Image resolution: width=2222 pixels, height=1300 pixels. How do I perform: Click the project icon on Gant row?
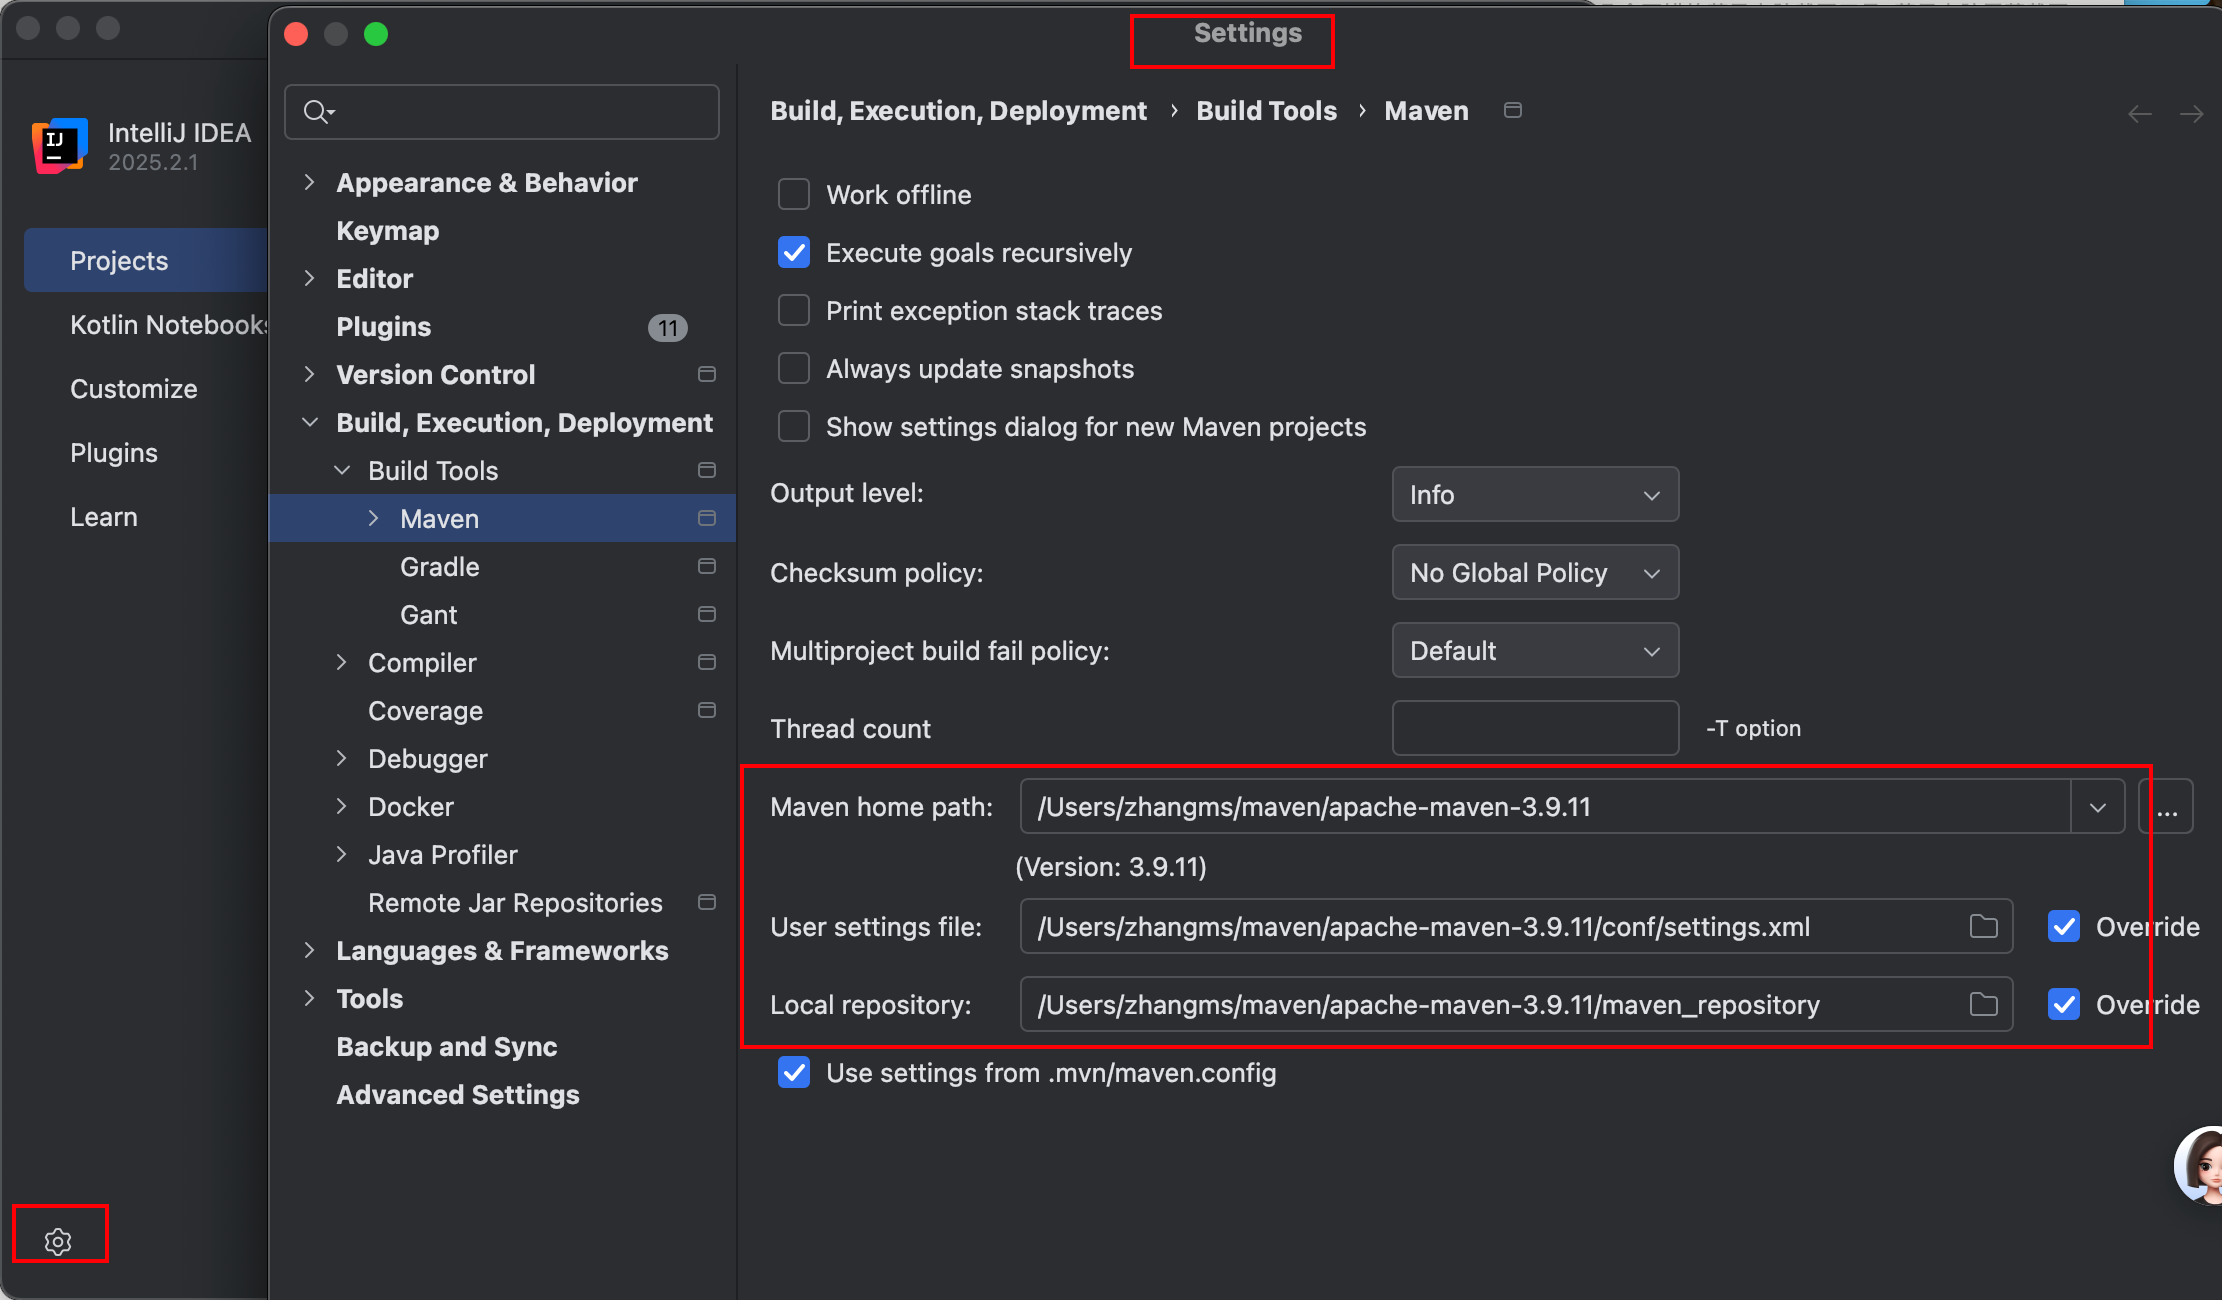pos(707,614)
